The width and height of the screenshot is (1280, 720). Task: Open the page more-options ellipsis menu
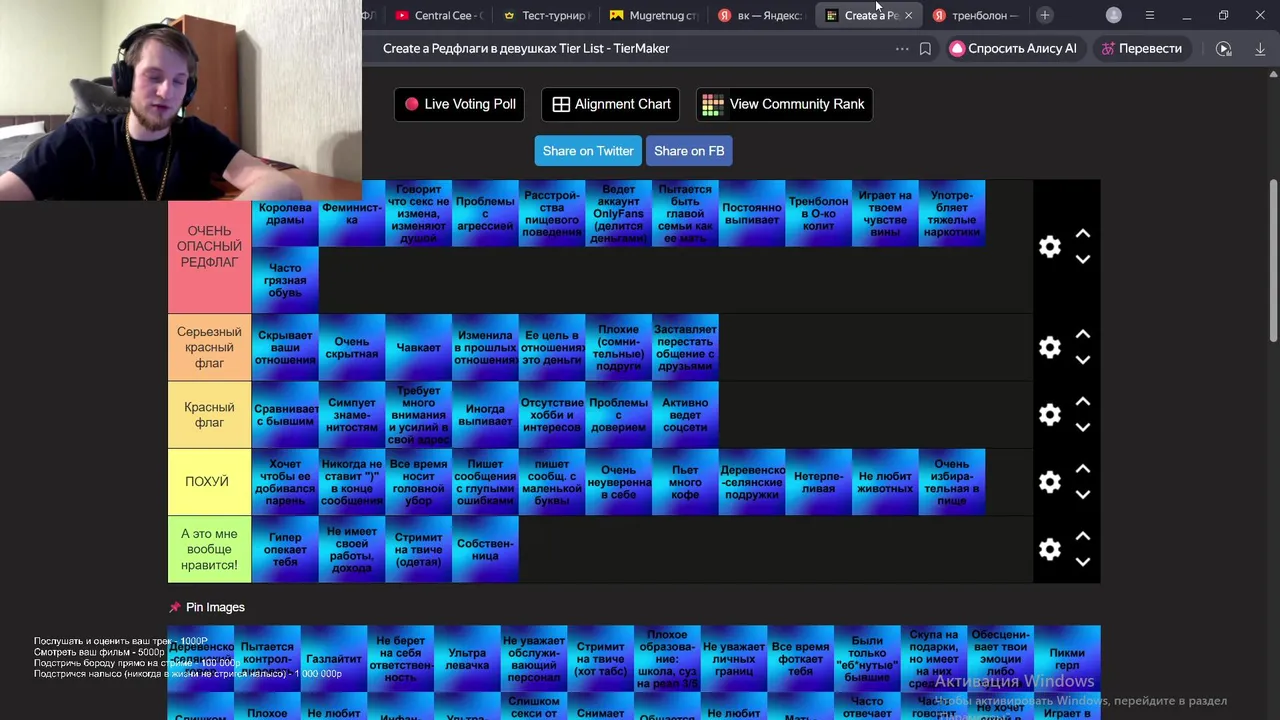(902, 48)
